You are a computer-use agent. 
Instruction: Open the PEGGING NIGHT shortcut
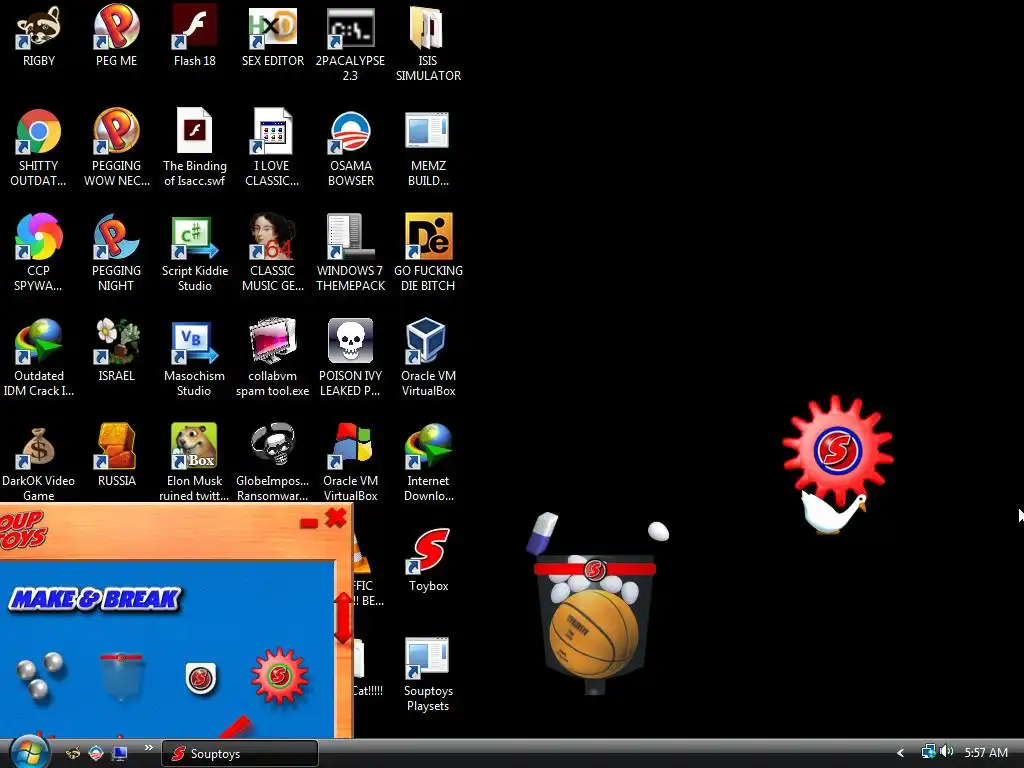click(x=116, y=252)
